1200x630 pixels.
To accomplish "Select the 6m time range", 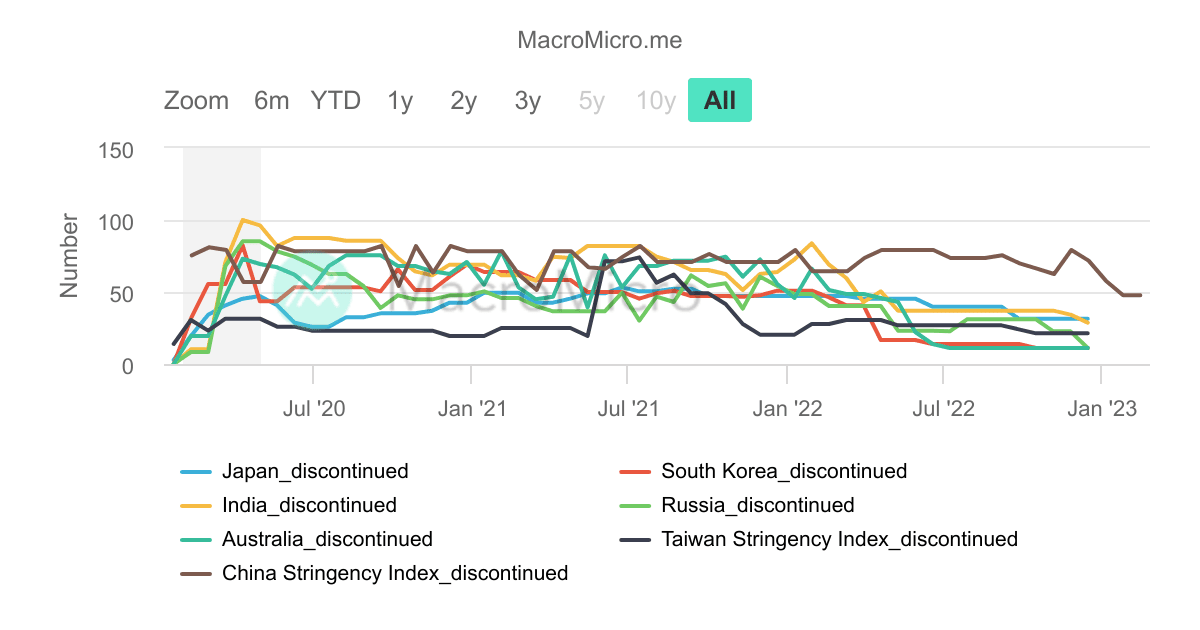I will click(x=270, y=100).
